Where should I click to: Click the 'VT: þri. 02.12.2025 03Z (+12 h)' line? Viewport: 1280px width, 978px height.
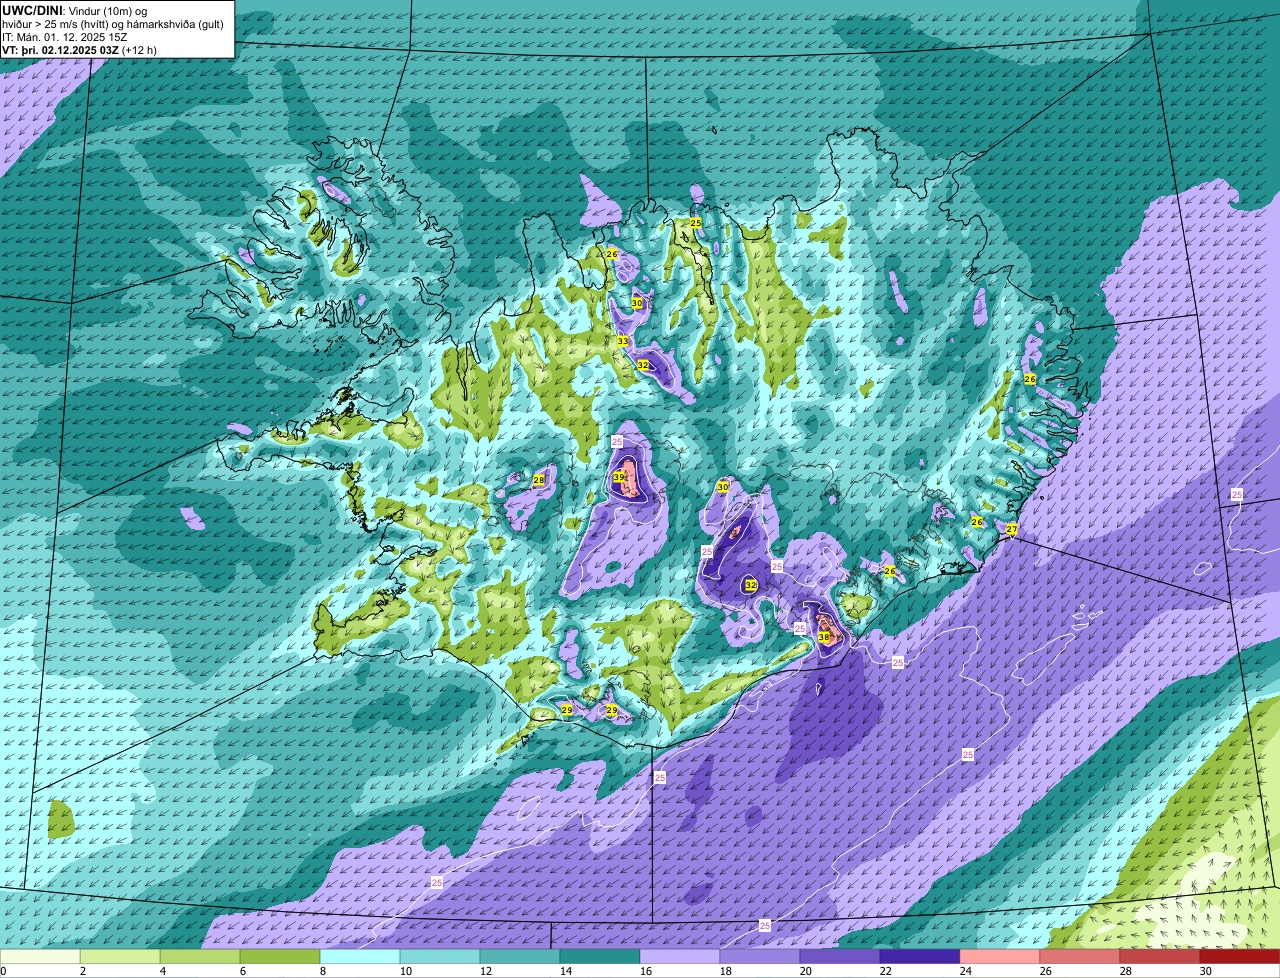(80, 49)
